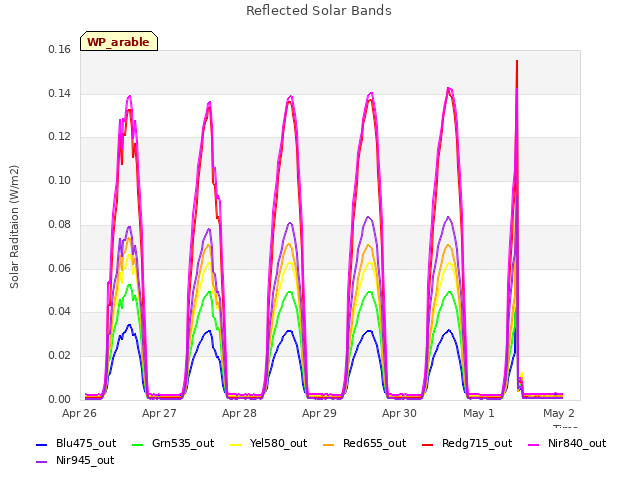Click the red Redg715_out legend color marker

tap(428, 444)
